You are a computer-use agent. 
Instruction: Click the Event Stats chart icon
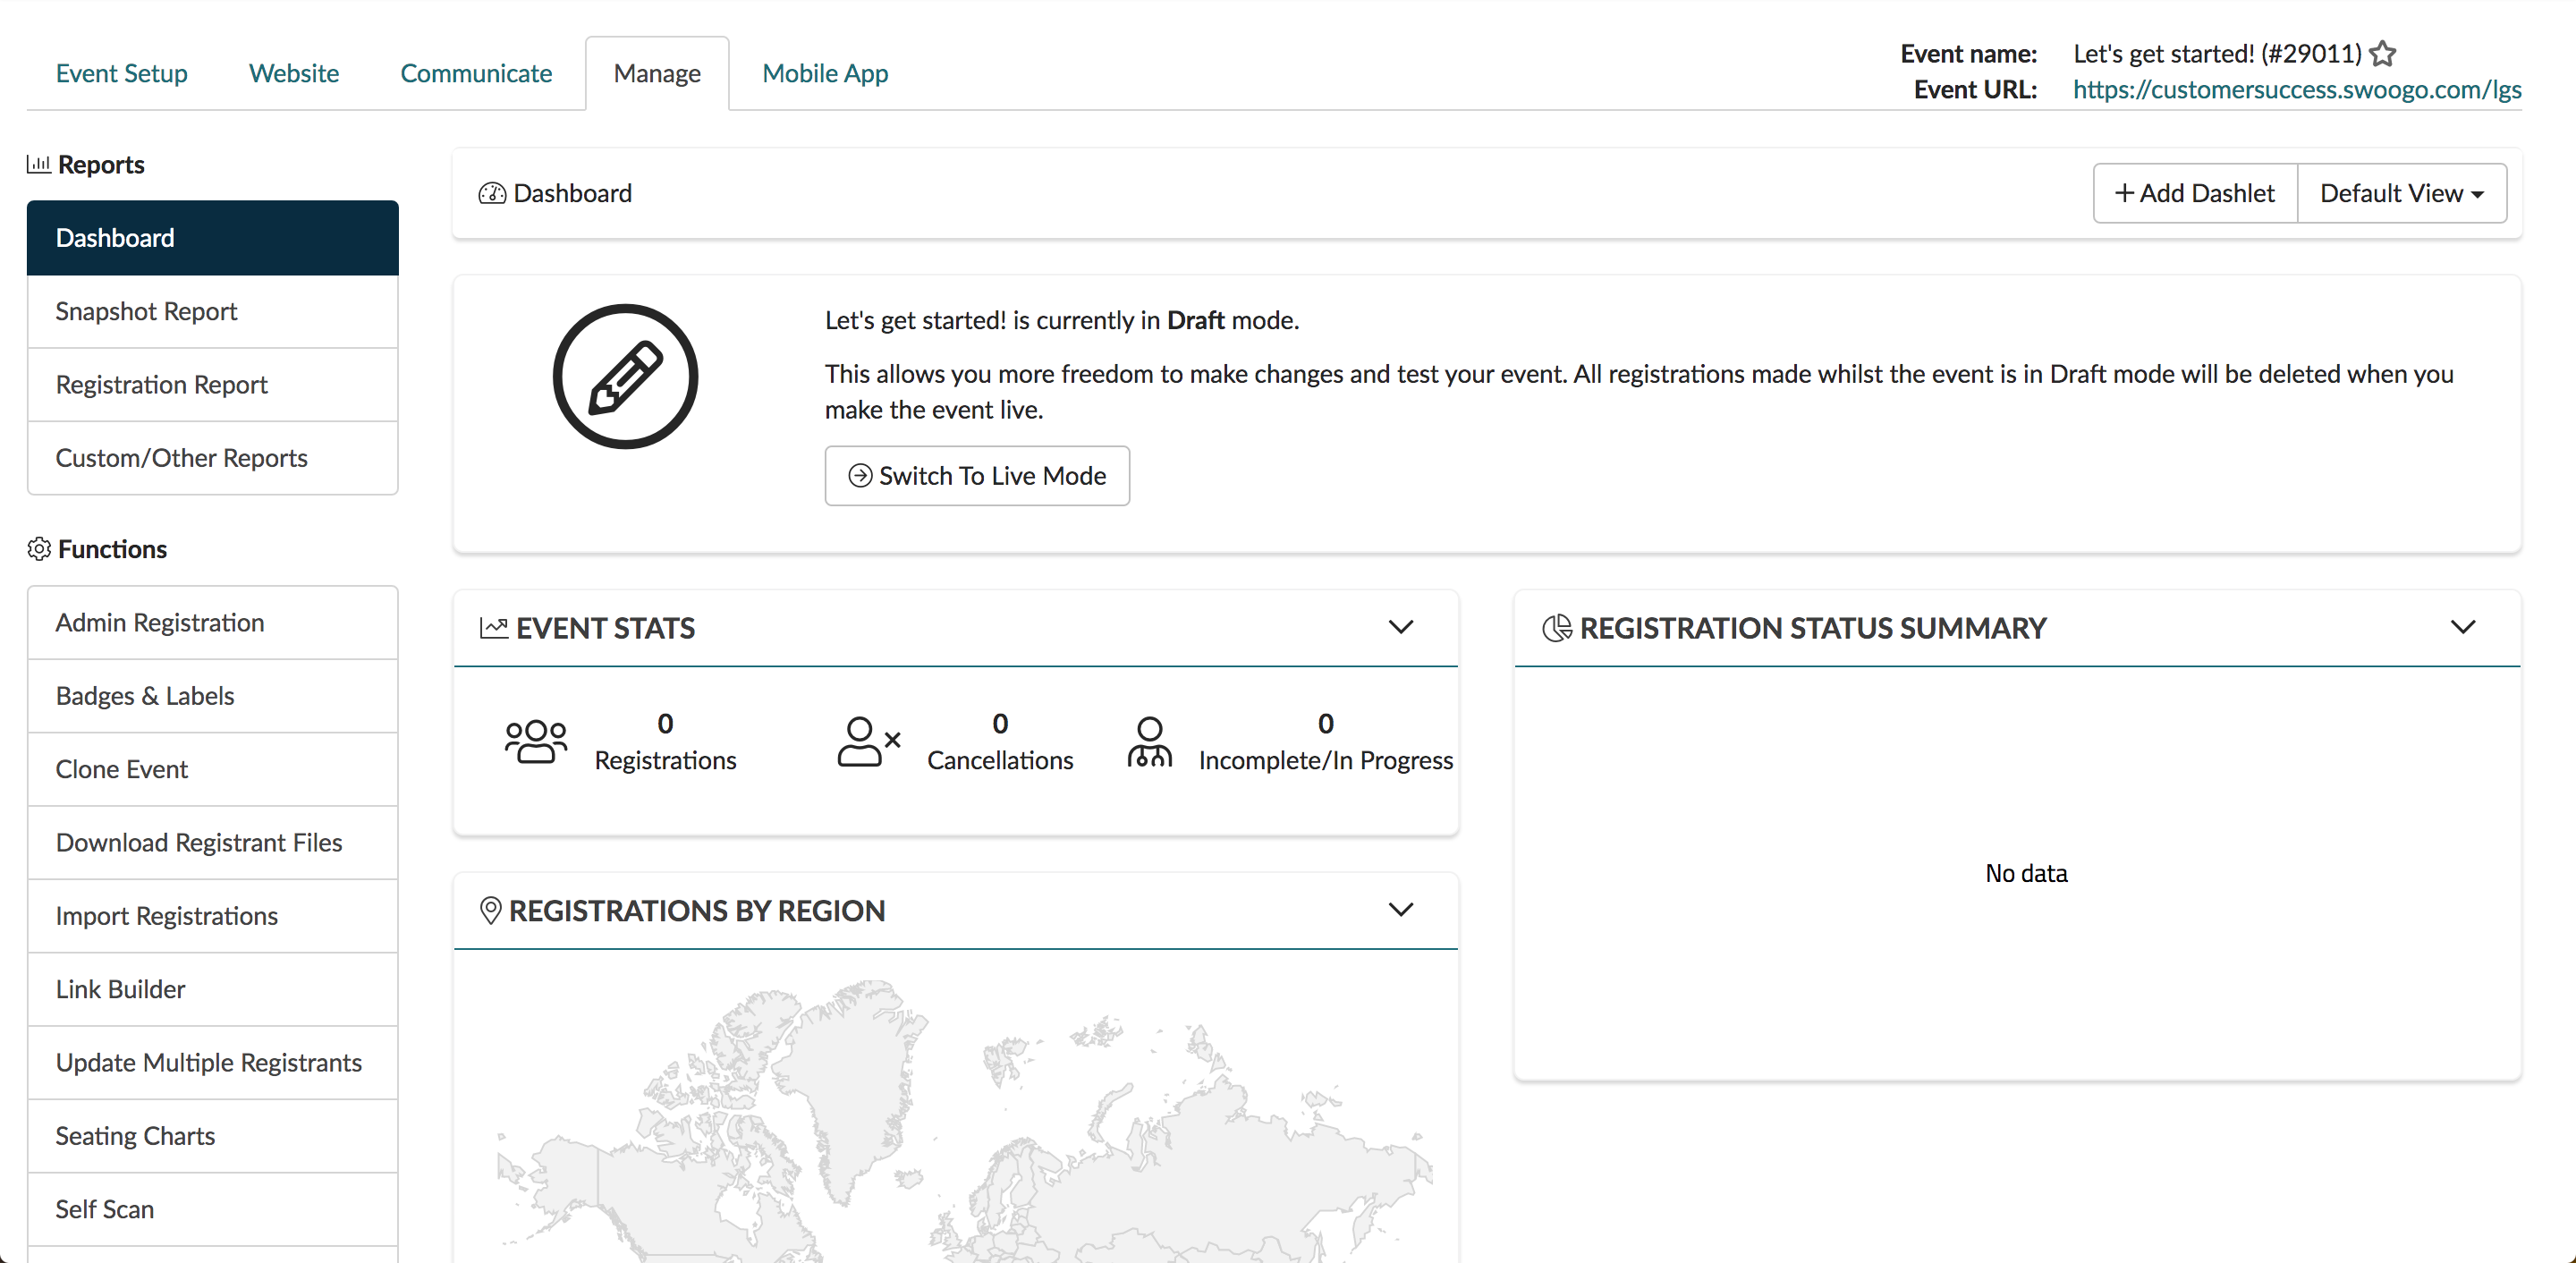point(493,628)
